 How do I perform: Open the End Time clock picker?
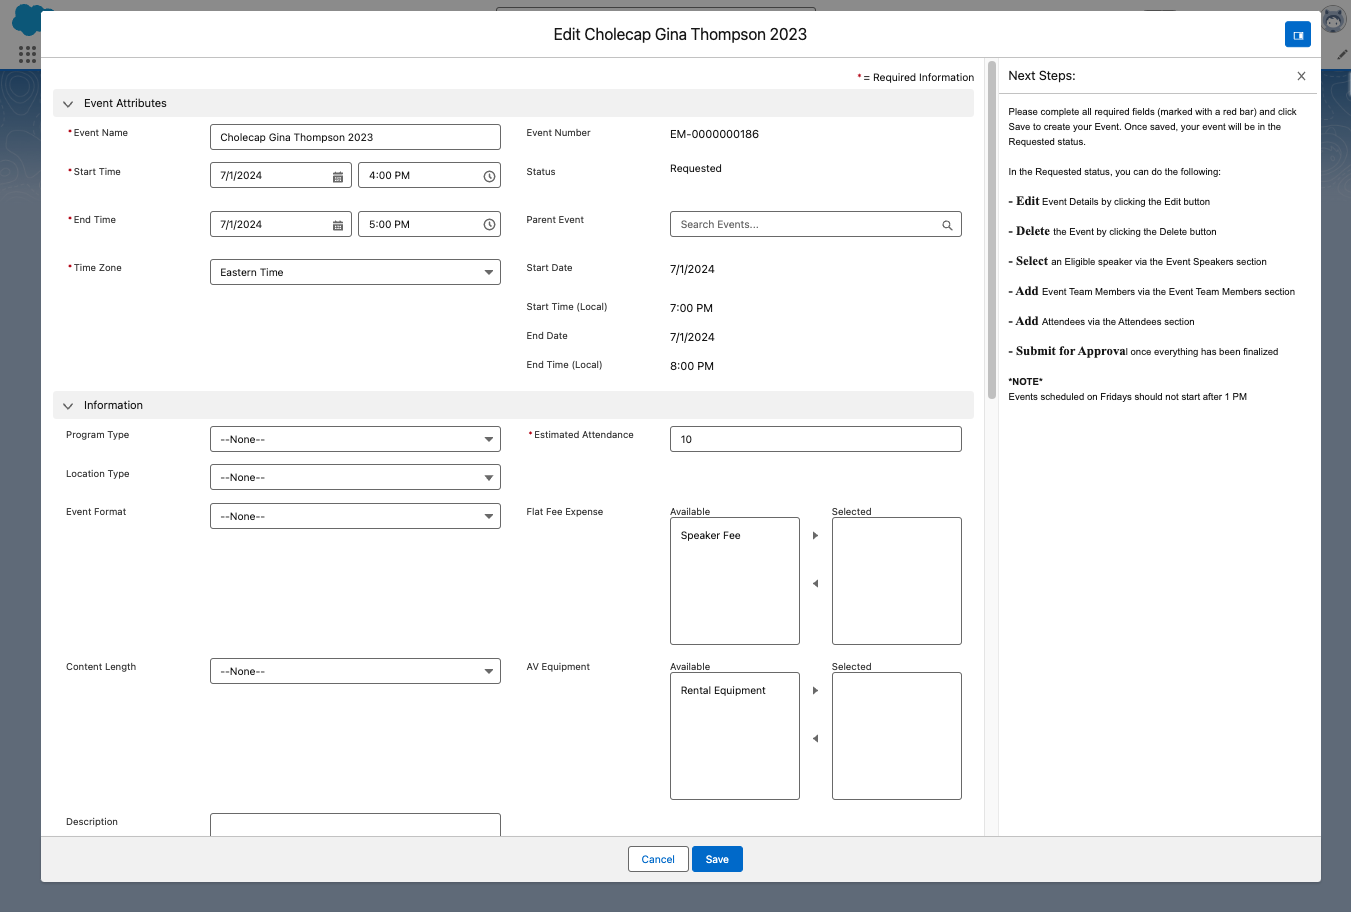point(489,225)
